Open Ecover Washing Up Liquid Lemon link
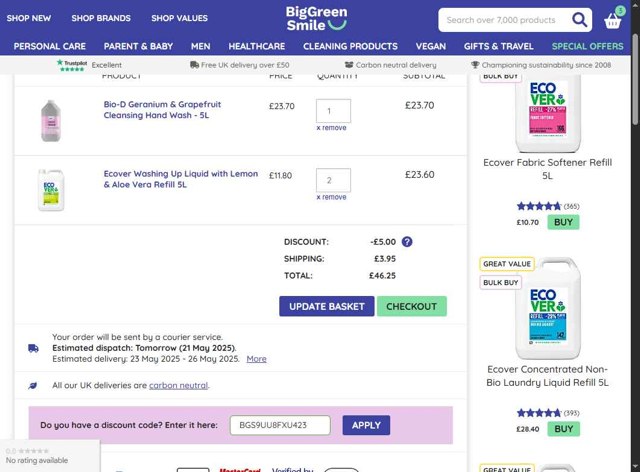 click(181, 179)
